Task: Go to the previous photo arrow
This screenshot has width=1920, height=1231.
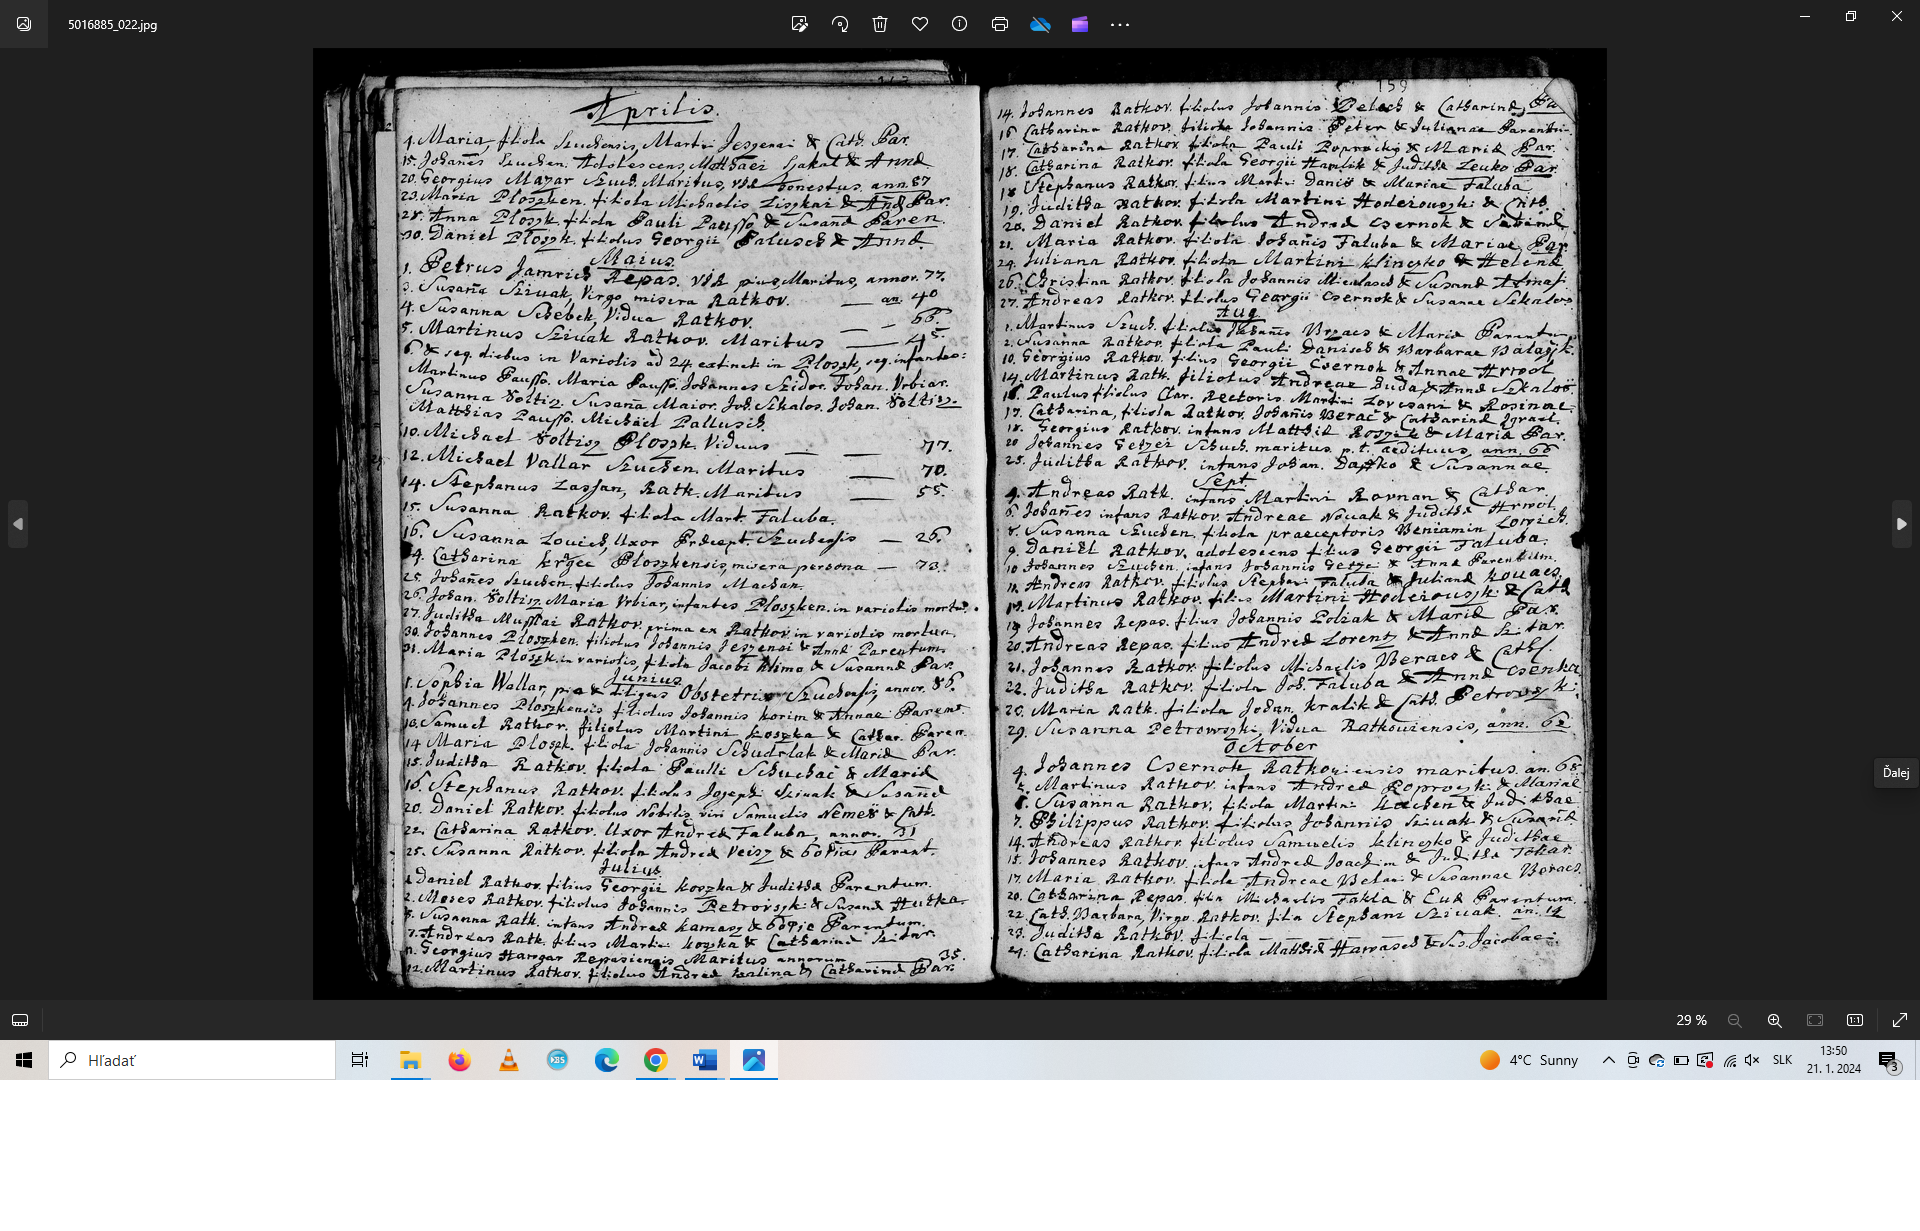Action: 18,524
